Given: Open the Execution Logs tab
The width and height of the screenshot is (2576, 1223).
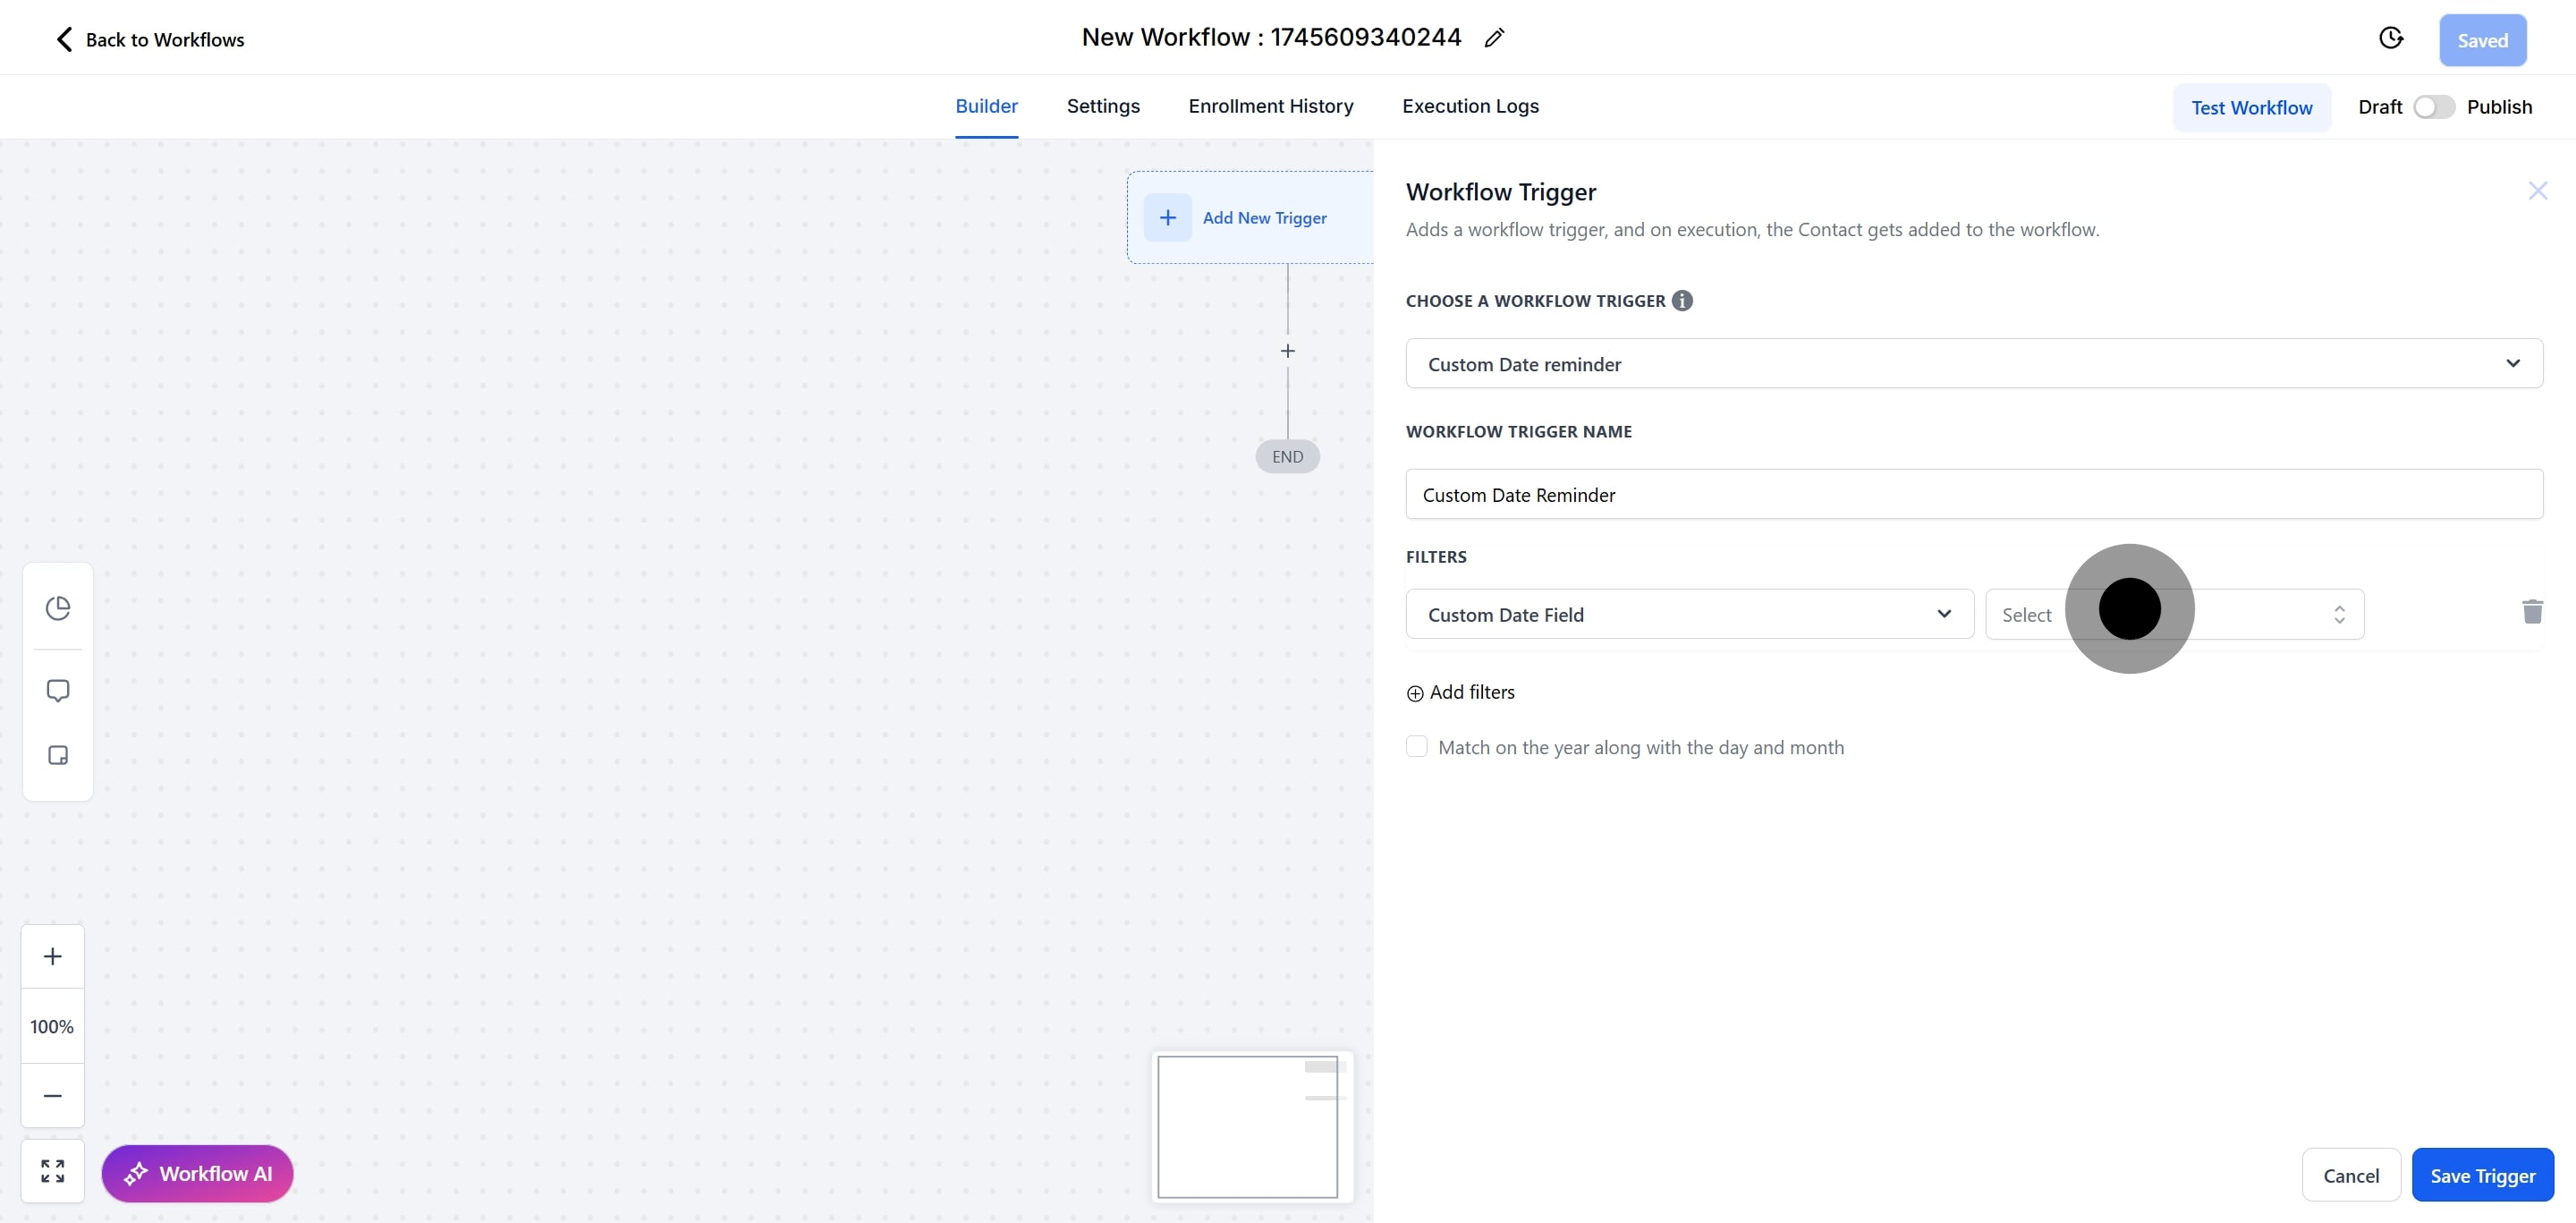Looking at the screenshot, I should [x=1470, y=106].
